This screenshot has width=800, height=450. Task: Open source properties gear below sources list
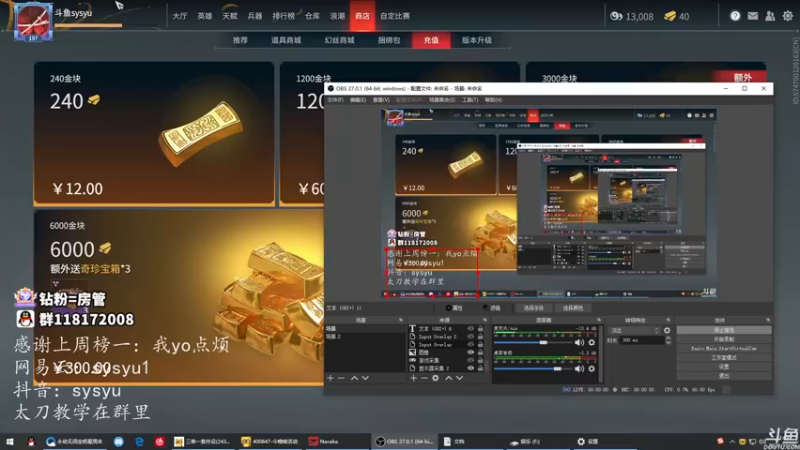click(435, 378)
